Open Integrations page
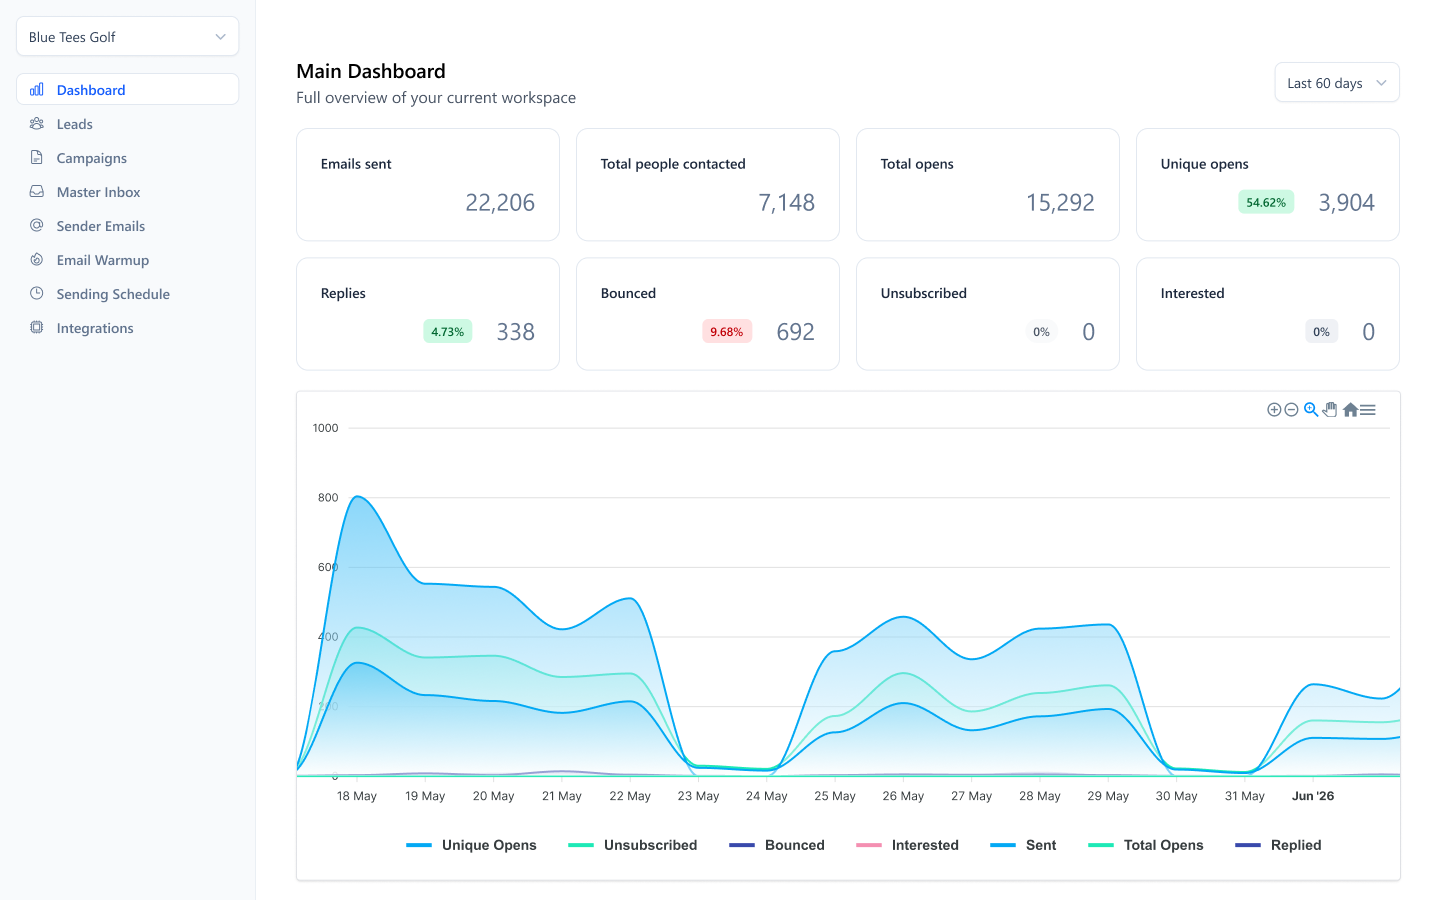 (127, 328)
